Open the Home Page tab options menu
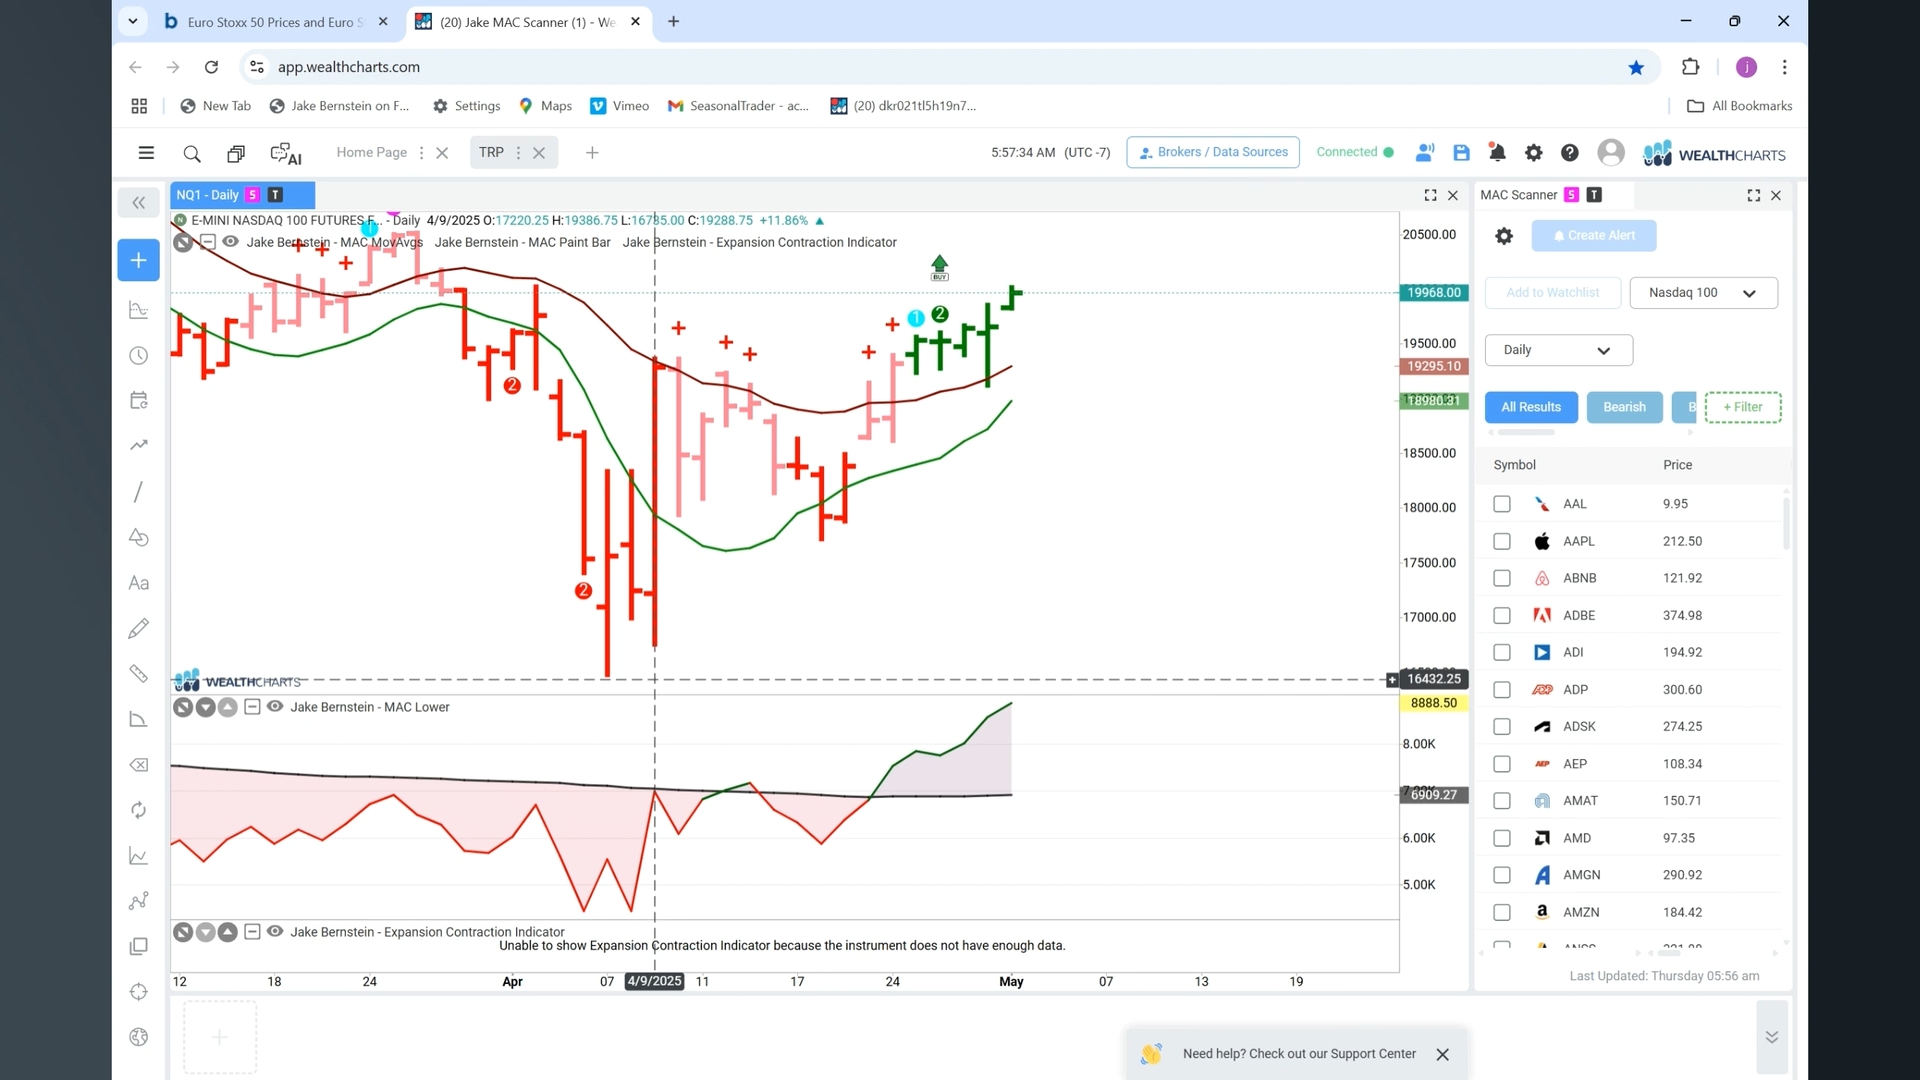 [x=421, y=153]
